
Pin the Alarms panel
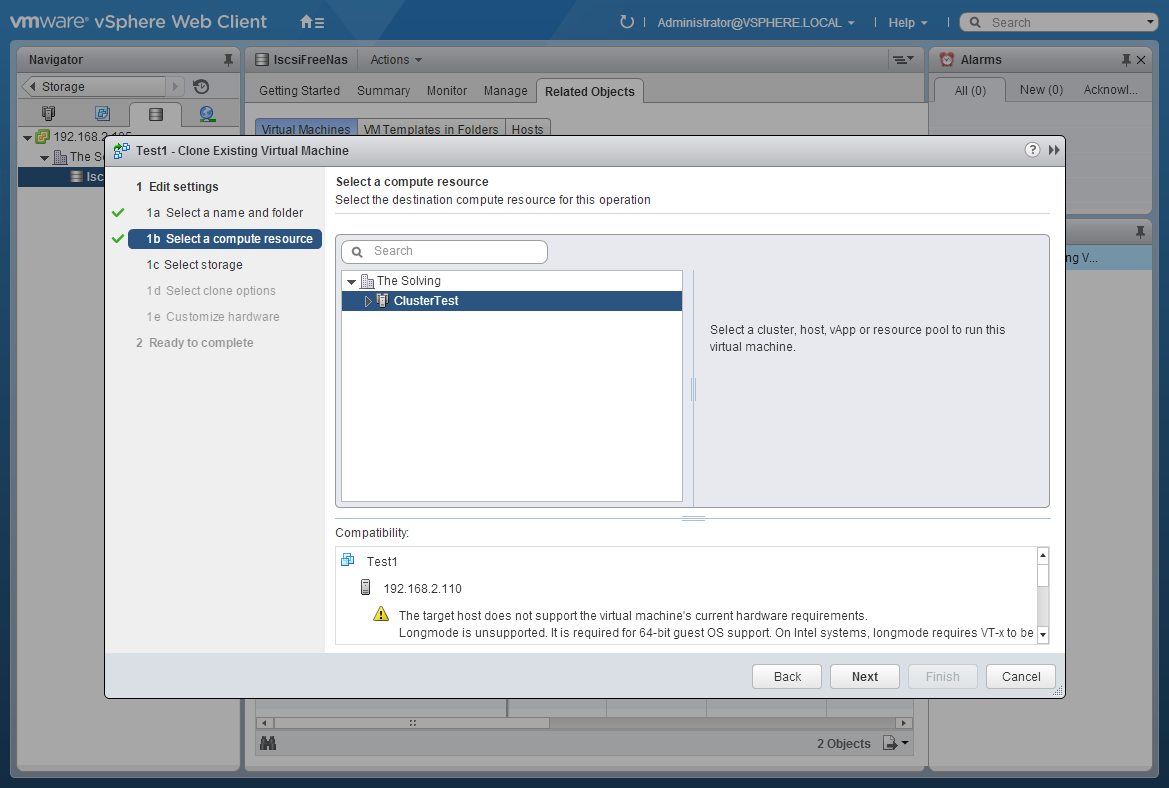point(1126,60)
